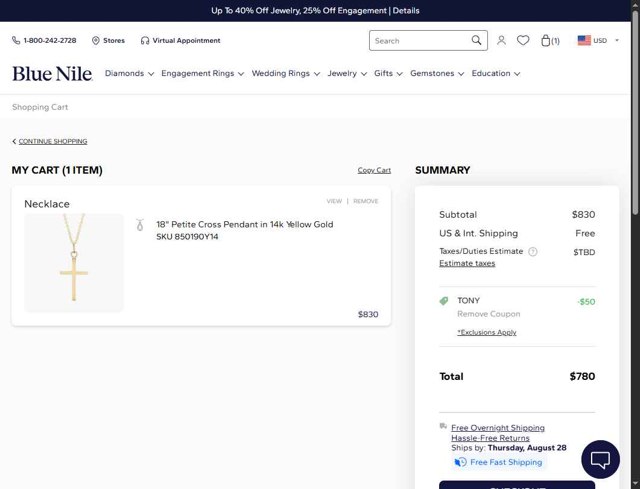Expand the Education menu

496,73
